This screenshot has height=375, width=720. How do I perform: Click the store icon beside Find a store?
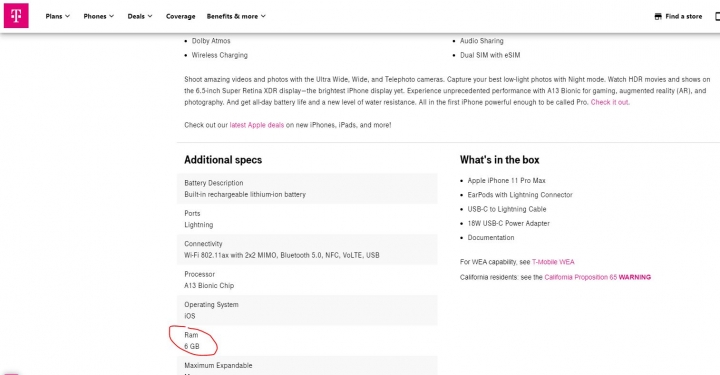click(658, 17)
